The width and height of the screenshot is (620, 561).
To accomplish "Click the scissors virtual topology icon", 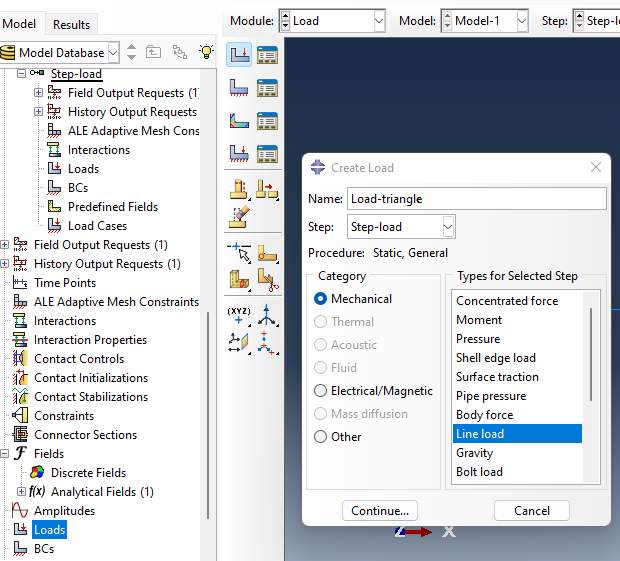I will coord(267,280).
